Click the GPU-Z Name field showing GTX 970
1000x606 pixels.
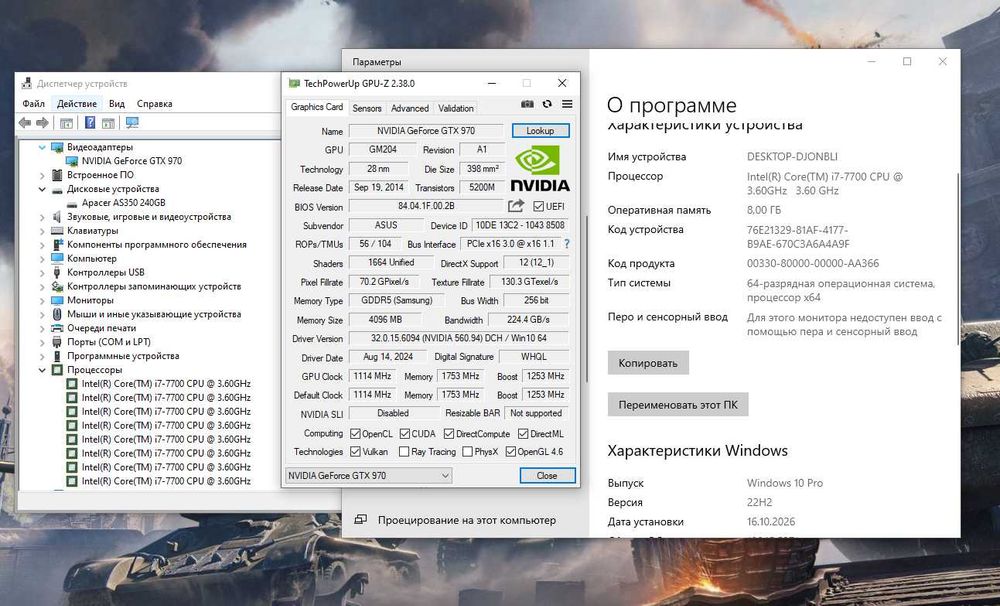pos(426,131)
